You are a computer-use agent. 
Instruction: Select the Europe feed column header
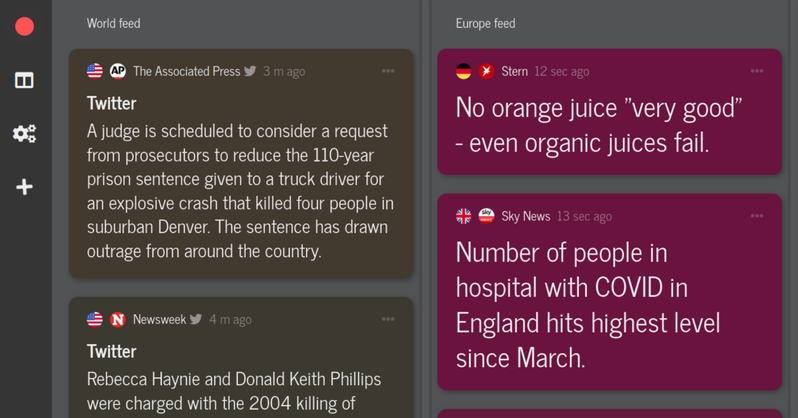pyautogui.click(x=485, y=23)
